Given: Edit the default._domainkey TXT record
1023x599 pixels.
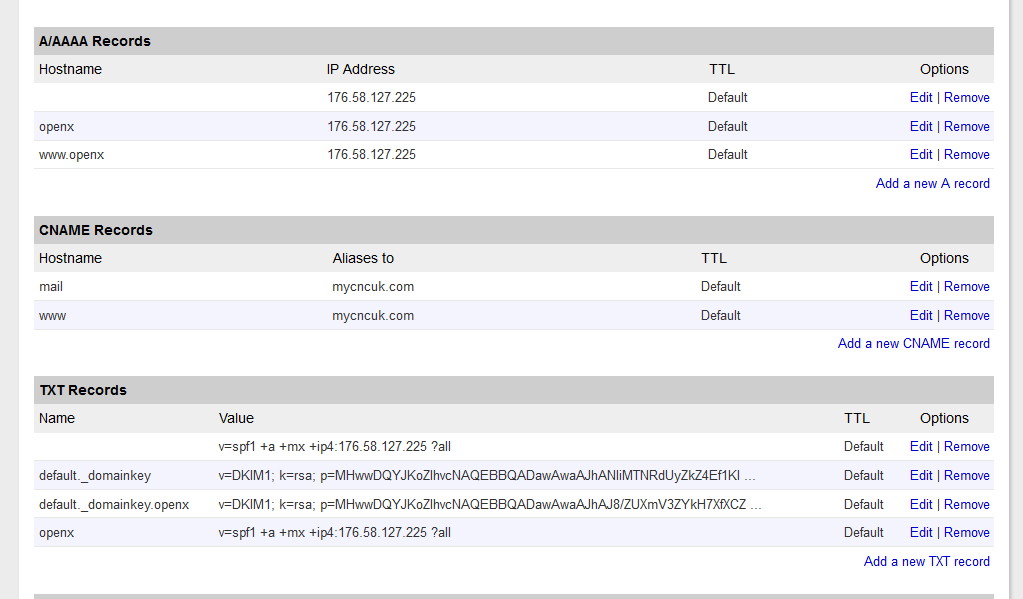Looking at the screenshot, I should click(920, 475).
